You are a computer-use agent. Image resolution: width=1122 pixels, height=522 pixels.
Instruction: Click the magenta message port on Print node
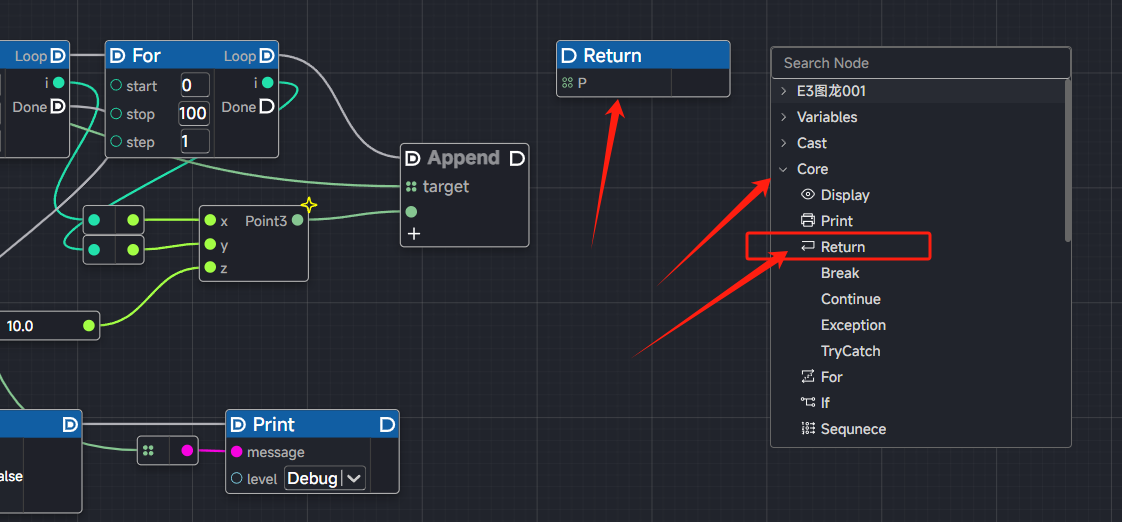pos(237,452)
